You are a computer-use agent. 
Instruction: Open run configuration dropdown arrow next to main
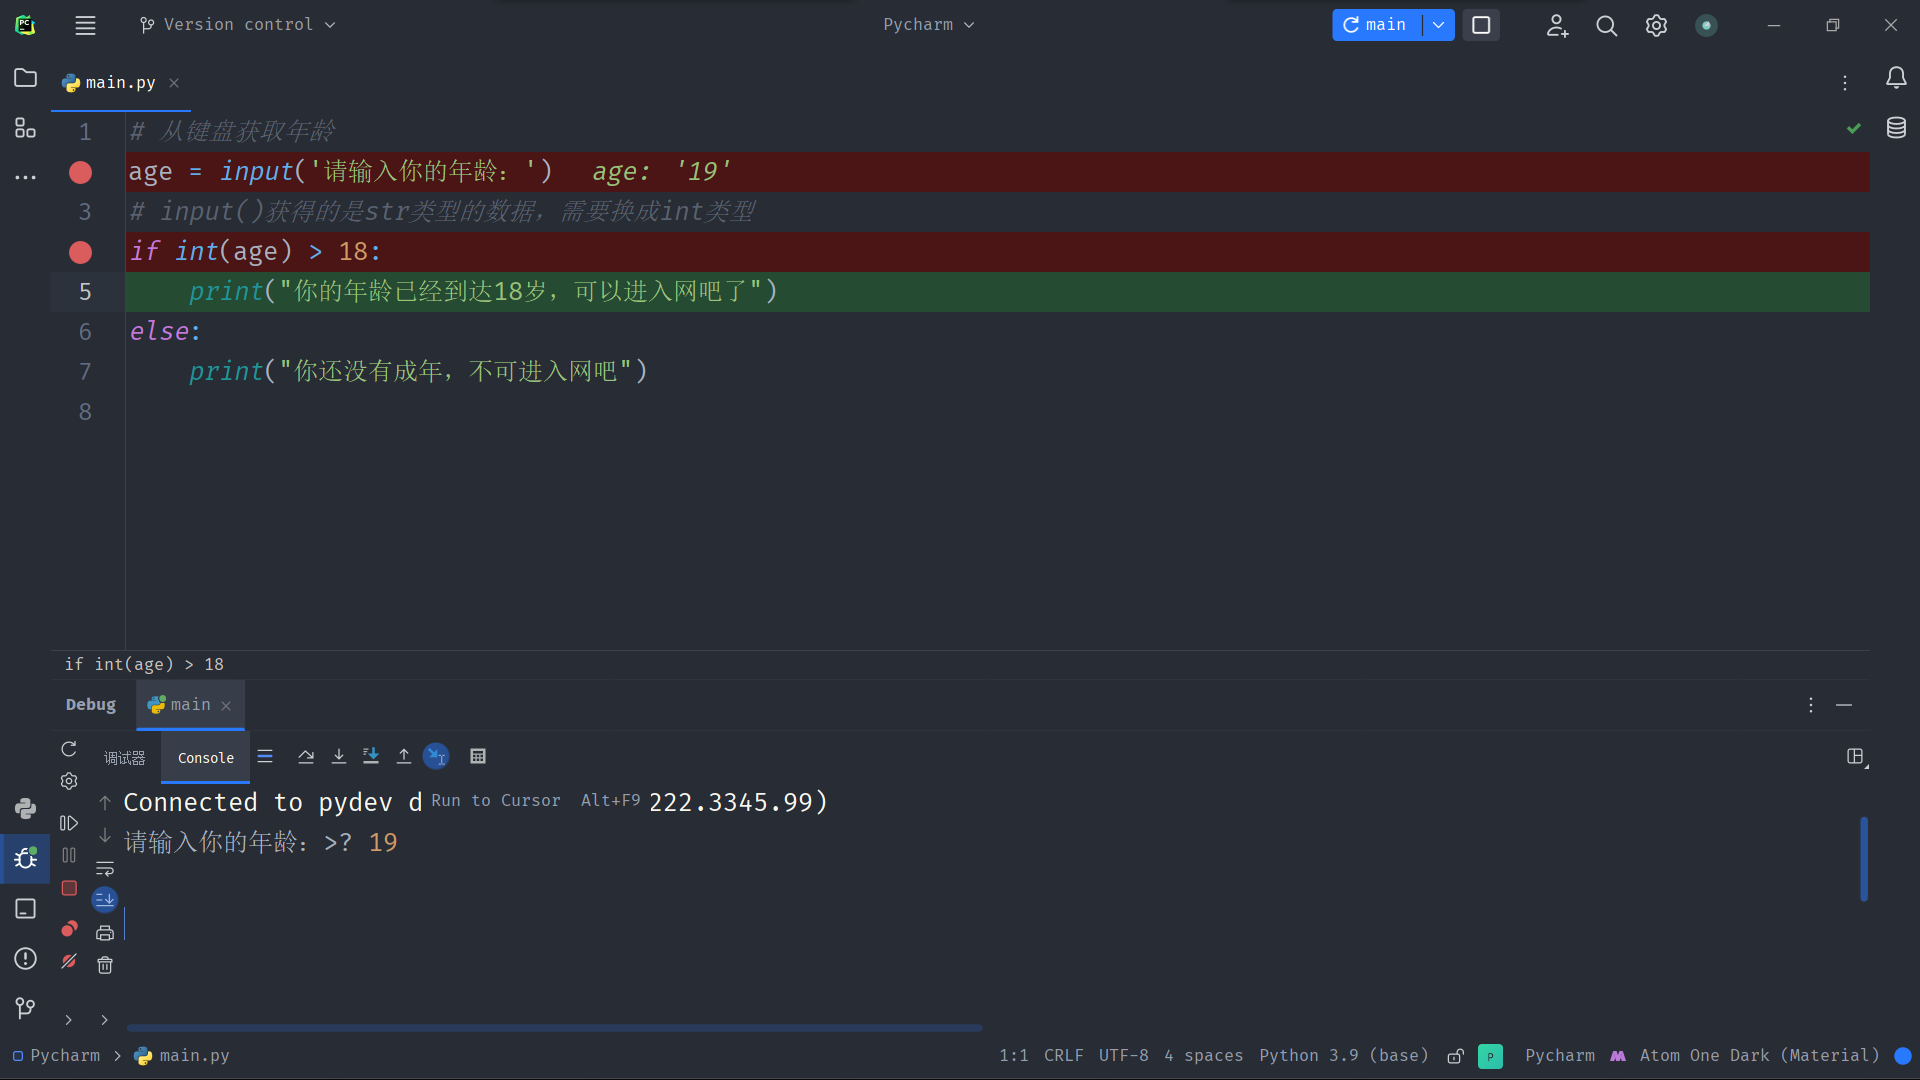coord(1438,25)
